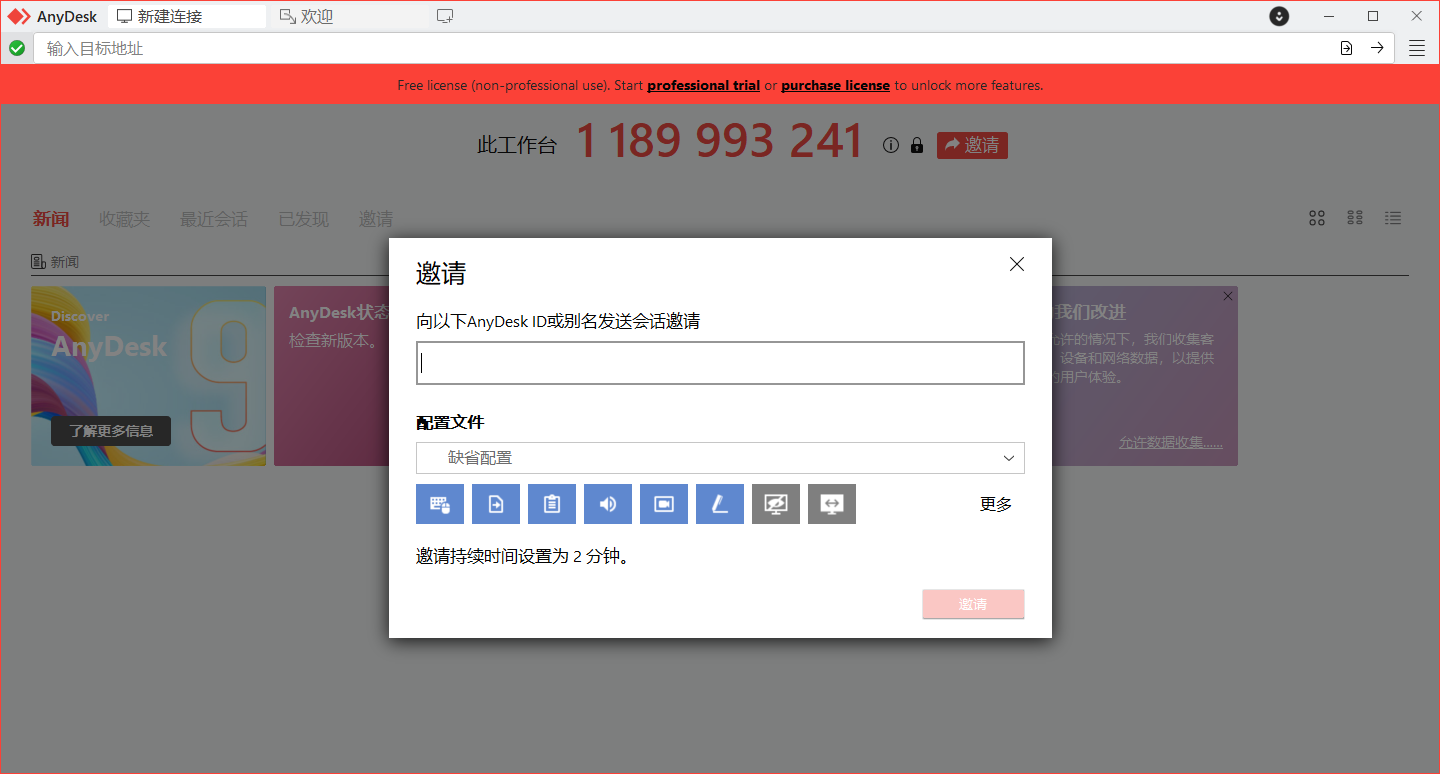Follow the professional trial link
Viewport: 1440px width, 774px height.
[703, 85]
